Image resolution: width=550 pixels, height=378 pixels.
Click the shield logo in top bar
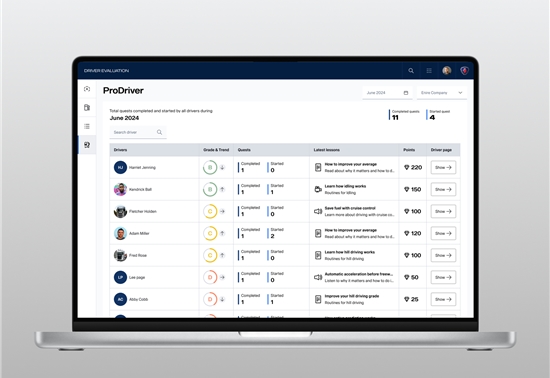tap(464, 71)
